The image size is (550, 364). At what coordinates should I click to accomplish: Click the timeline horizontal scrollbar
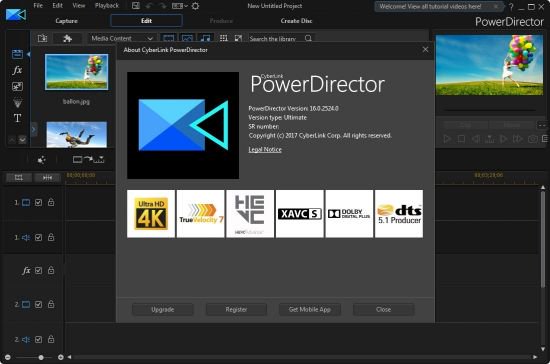[x=302, y=357]
